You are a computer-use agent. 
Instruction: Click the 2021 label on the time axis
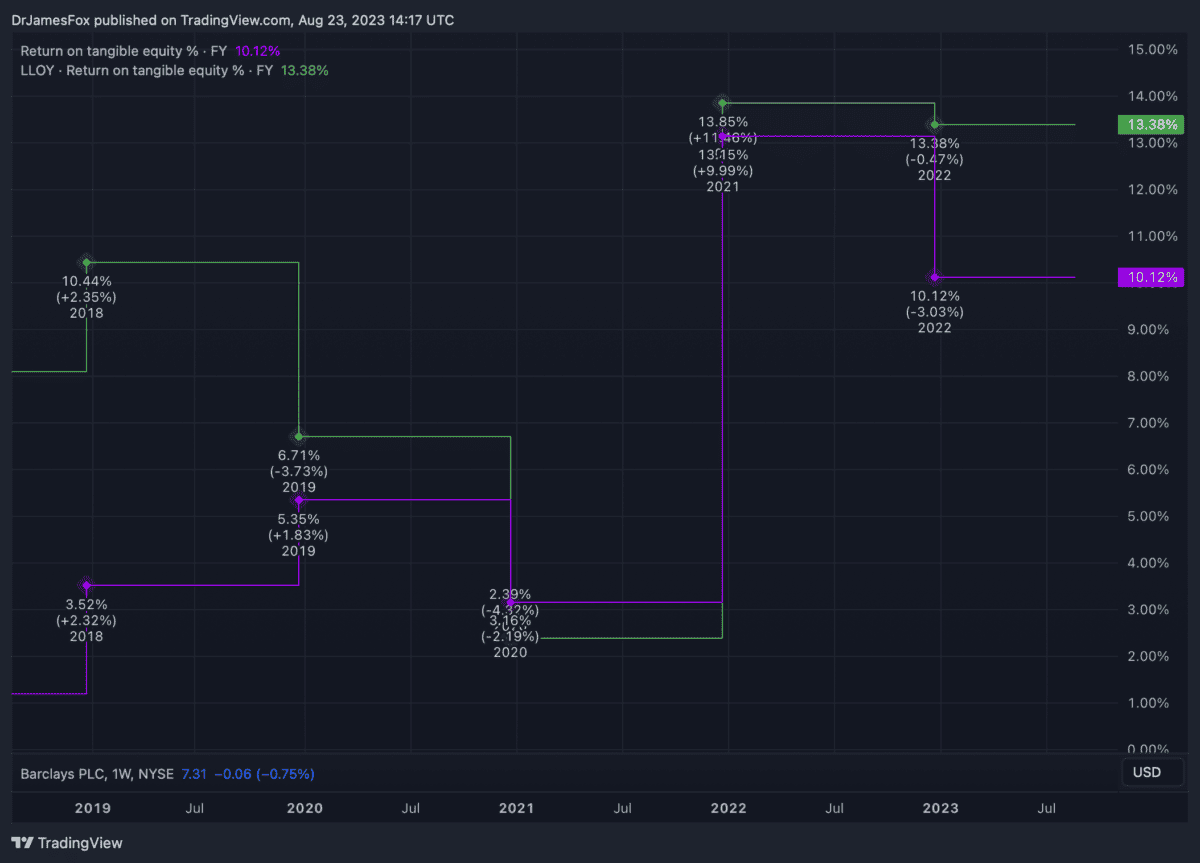(x=516, y=808)
